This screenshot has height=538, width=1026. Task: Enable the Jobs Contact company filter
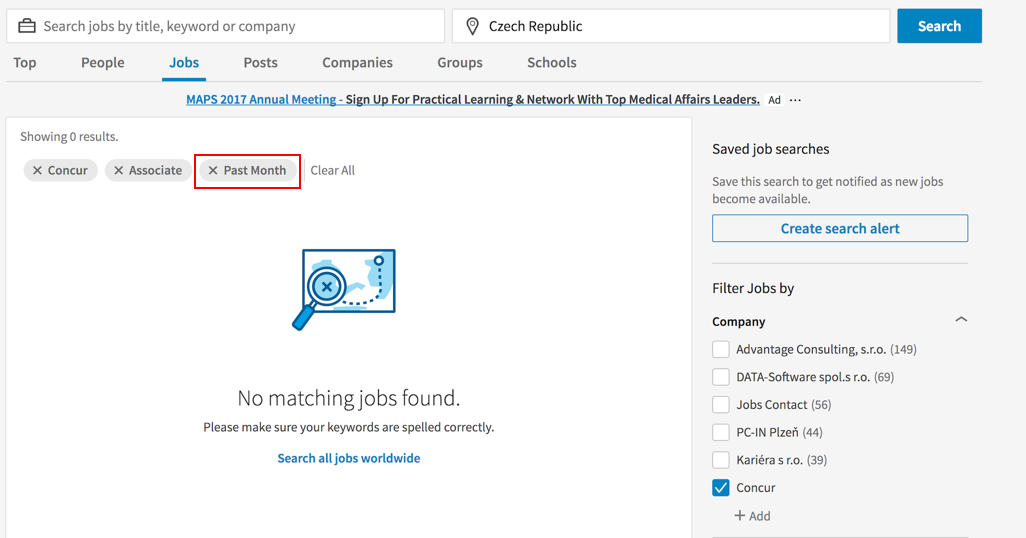721,405
